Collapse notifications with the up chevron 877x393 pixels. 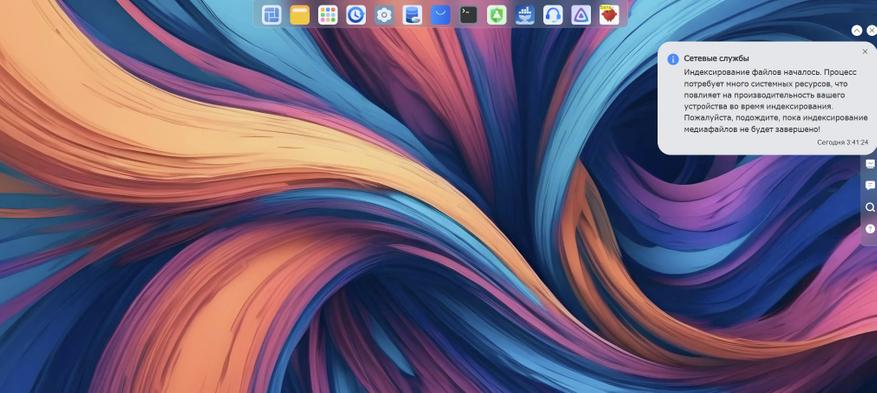(857, 31)
